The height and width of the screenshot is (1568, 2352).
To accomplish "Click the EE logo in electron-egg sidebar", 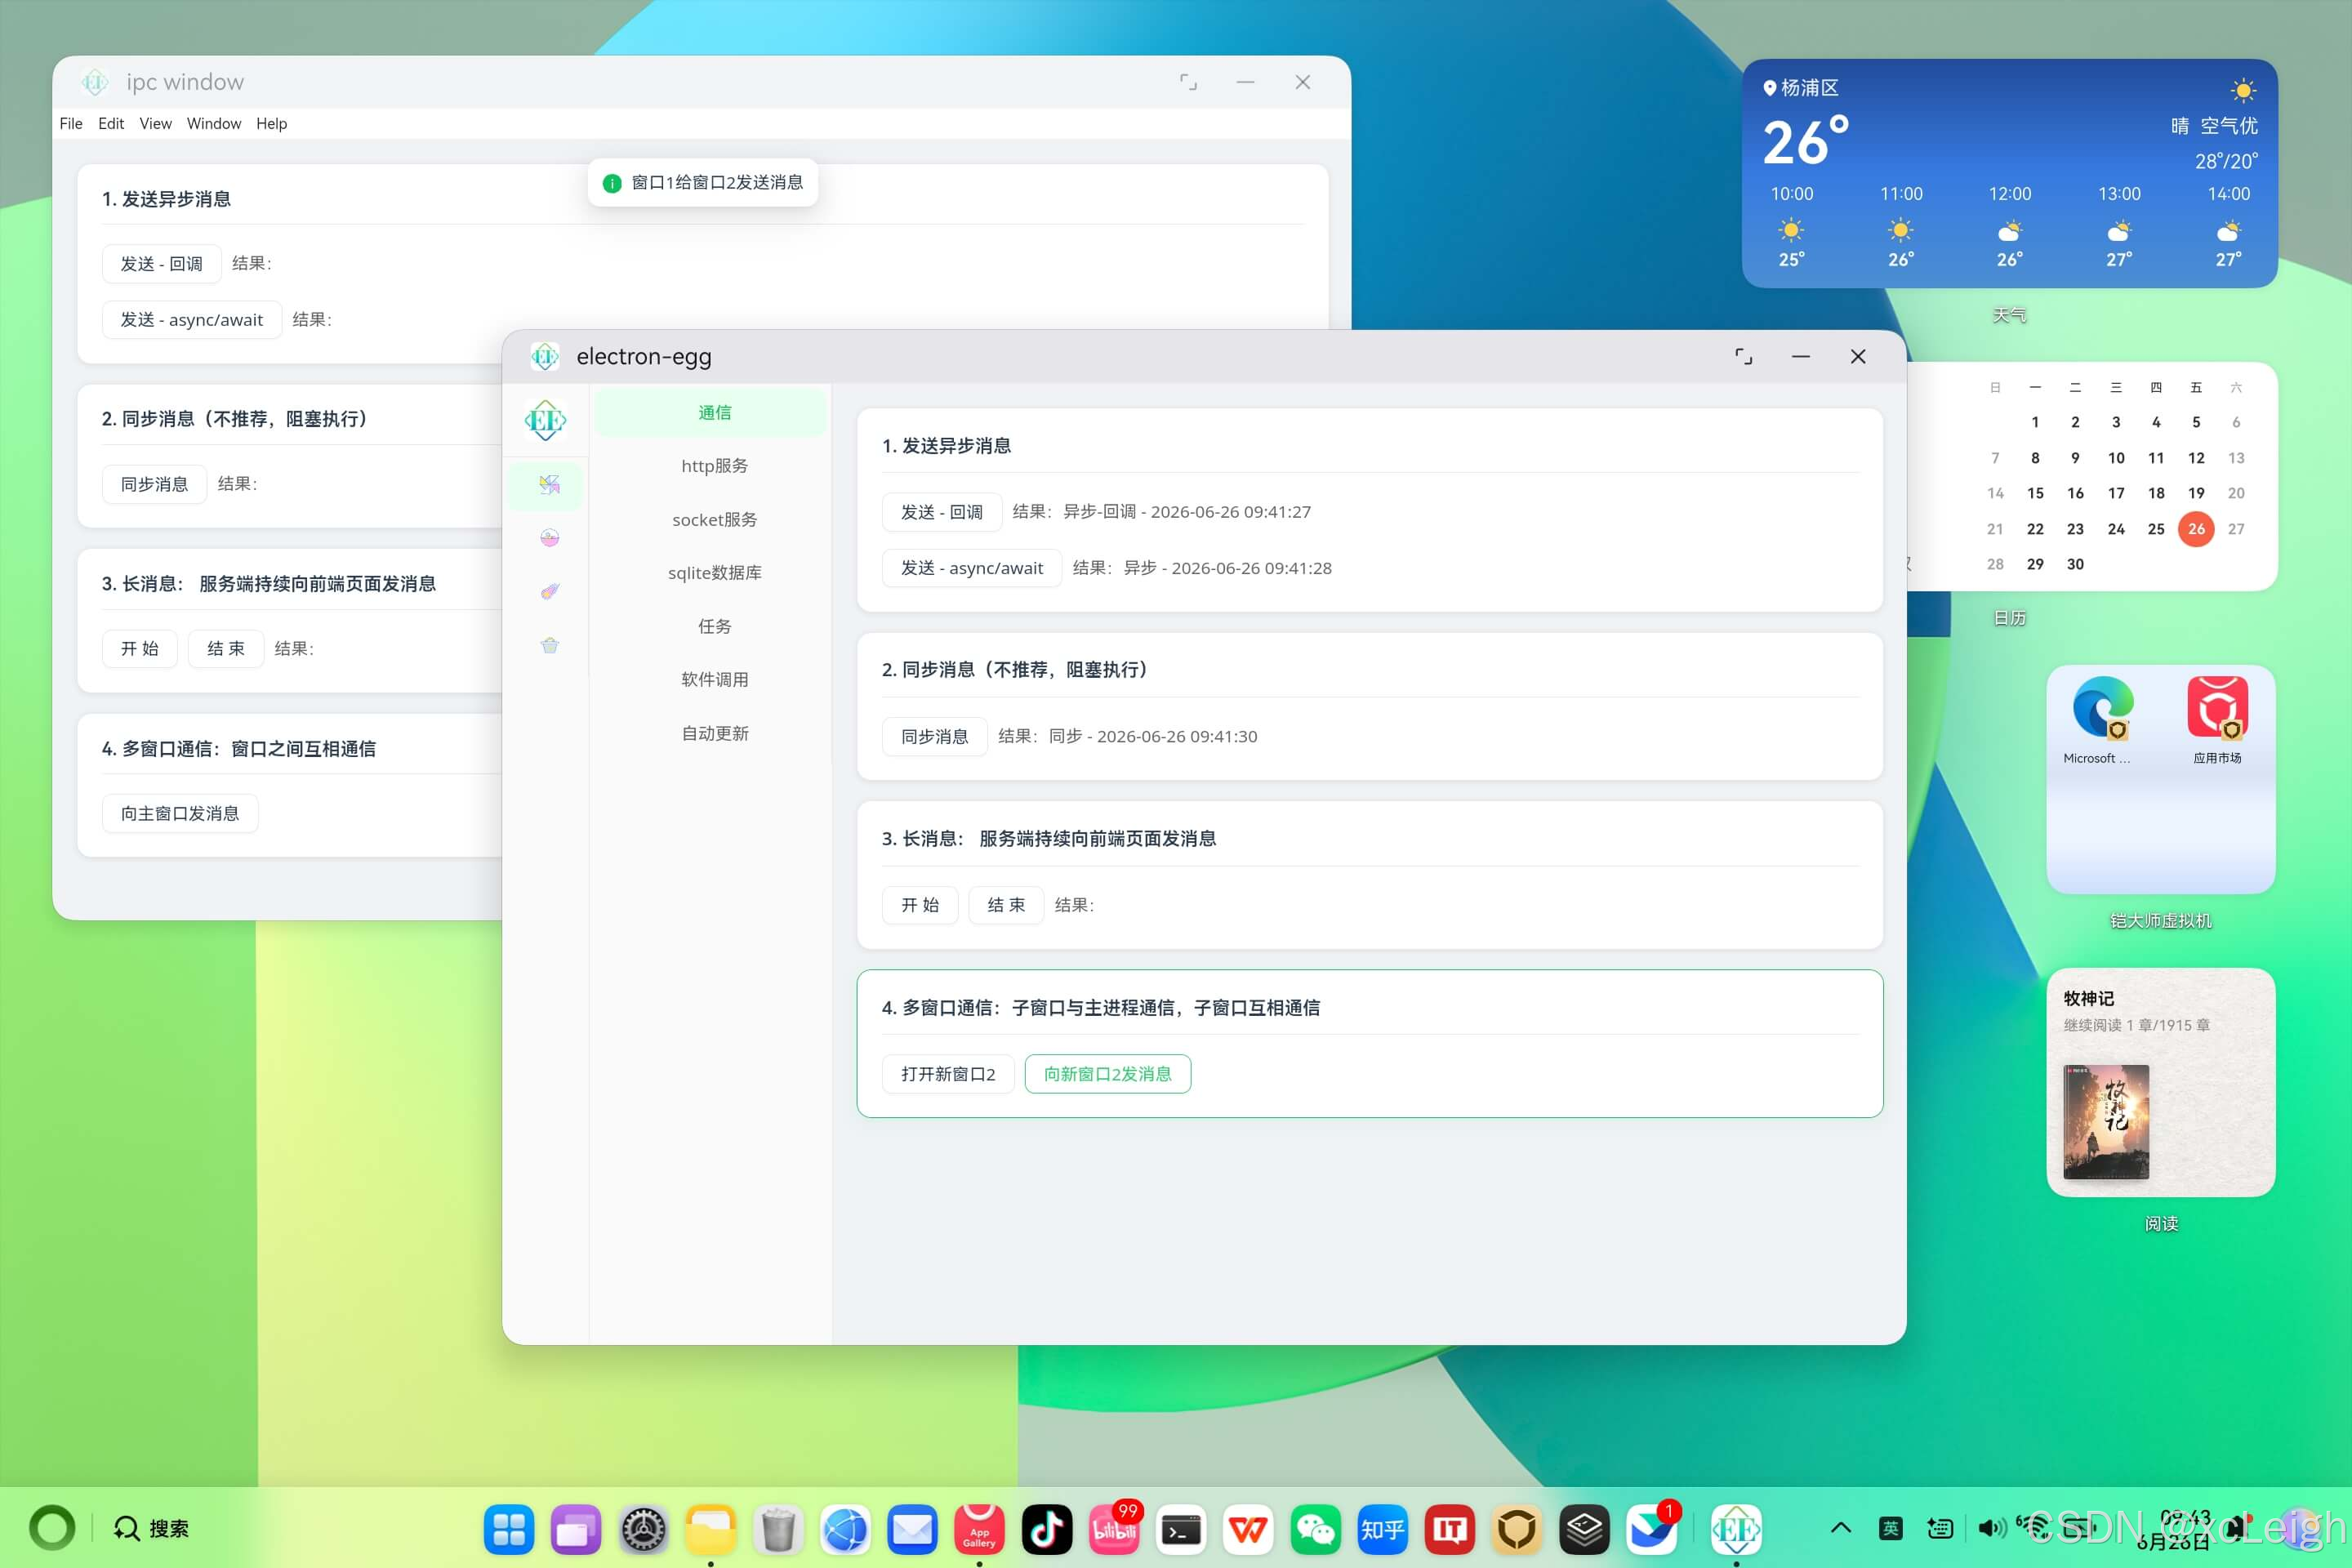I will (x=545, y=420).
